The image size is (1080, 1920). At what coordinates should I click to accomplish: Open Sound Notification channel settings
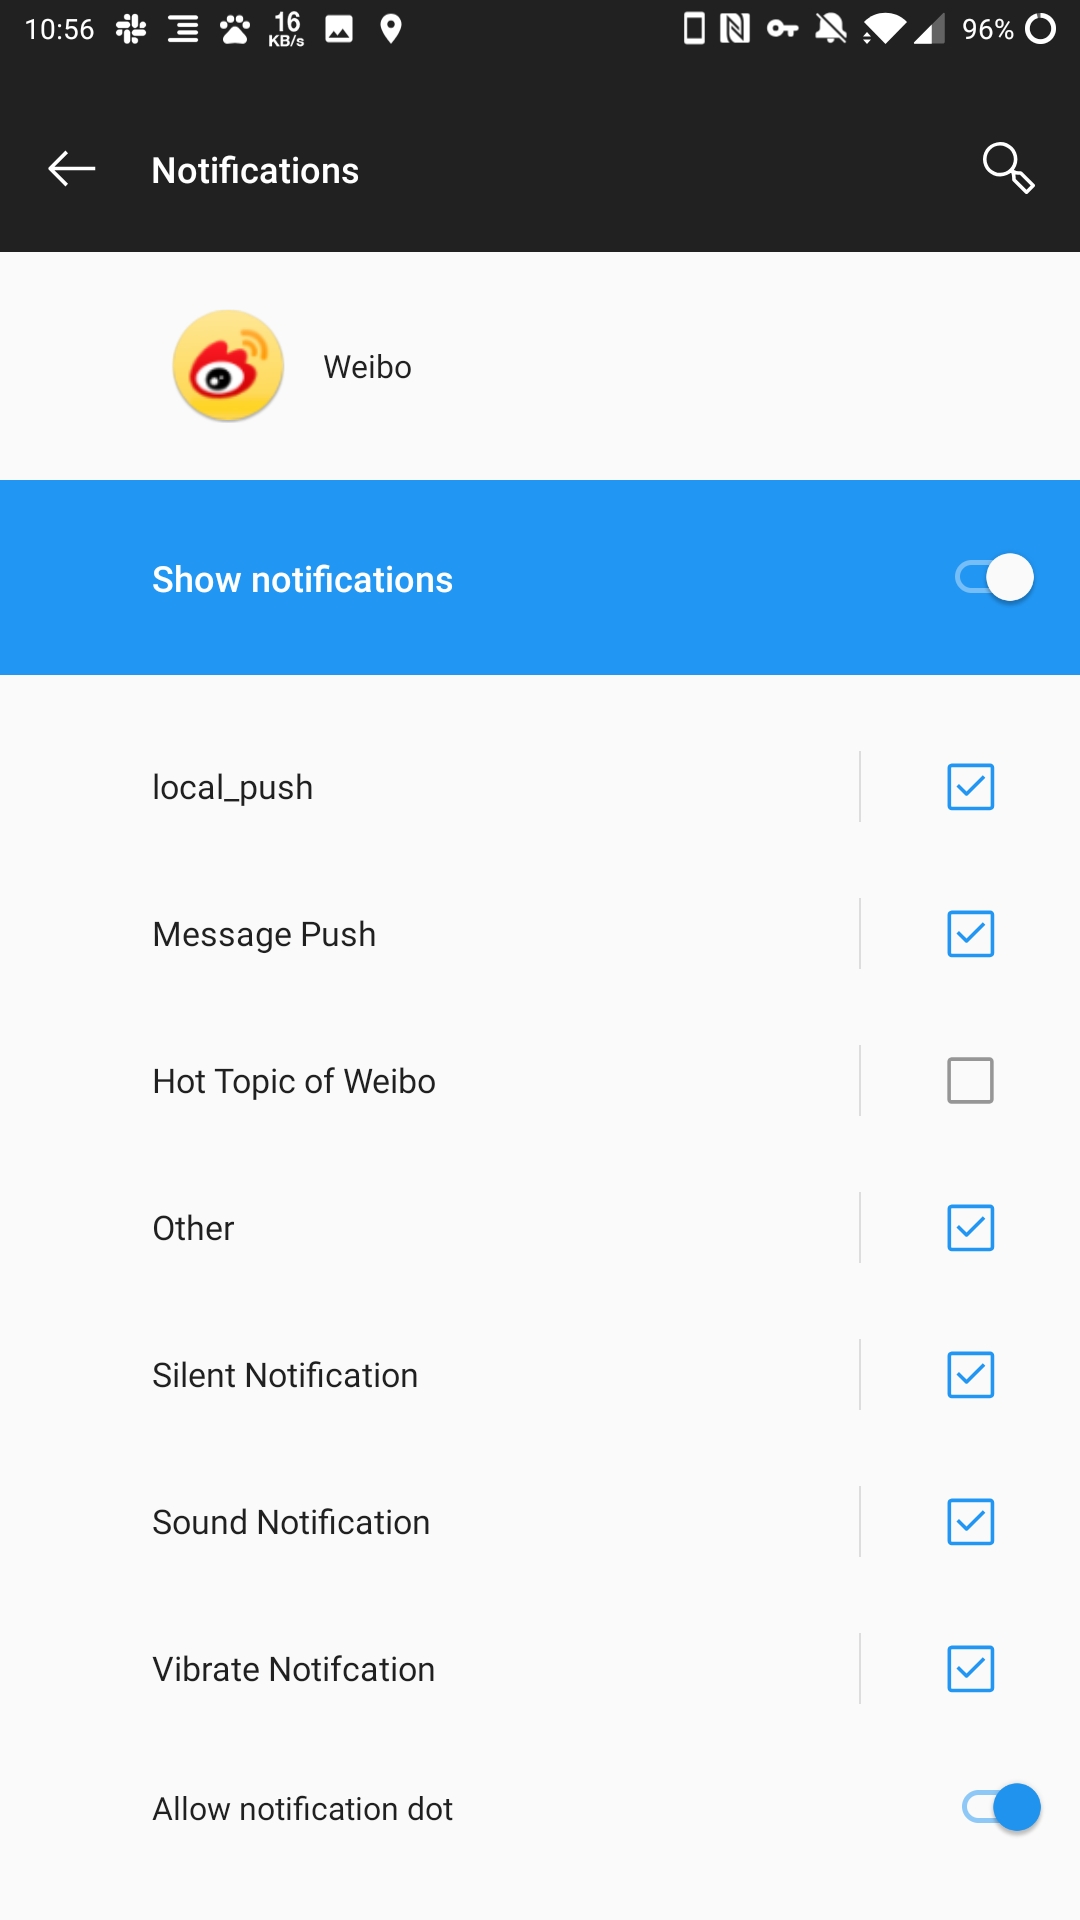click(429, 1522)
